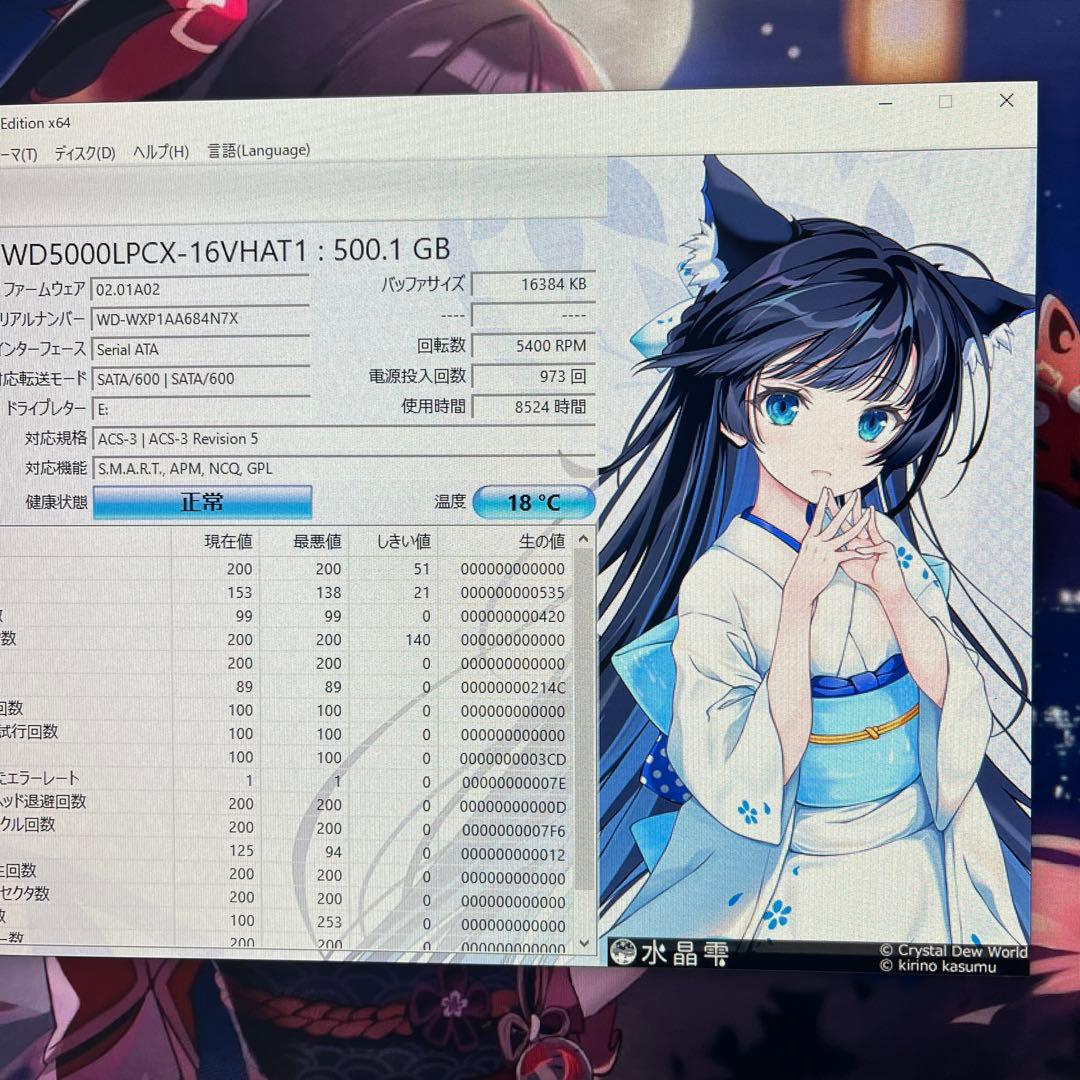Open the テーマ(T) menu

point(20,154)
